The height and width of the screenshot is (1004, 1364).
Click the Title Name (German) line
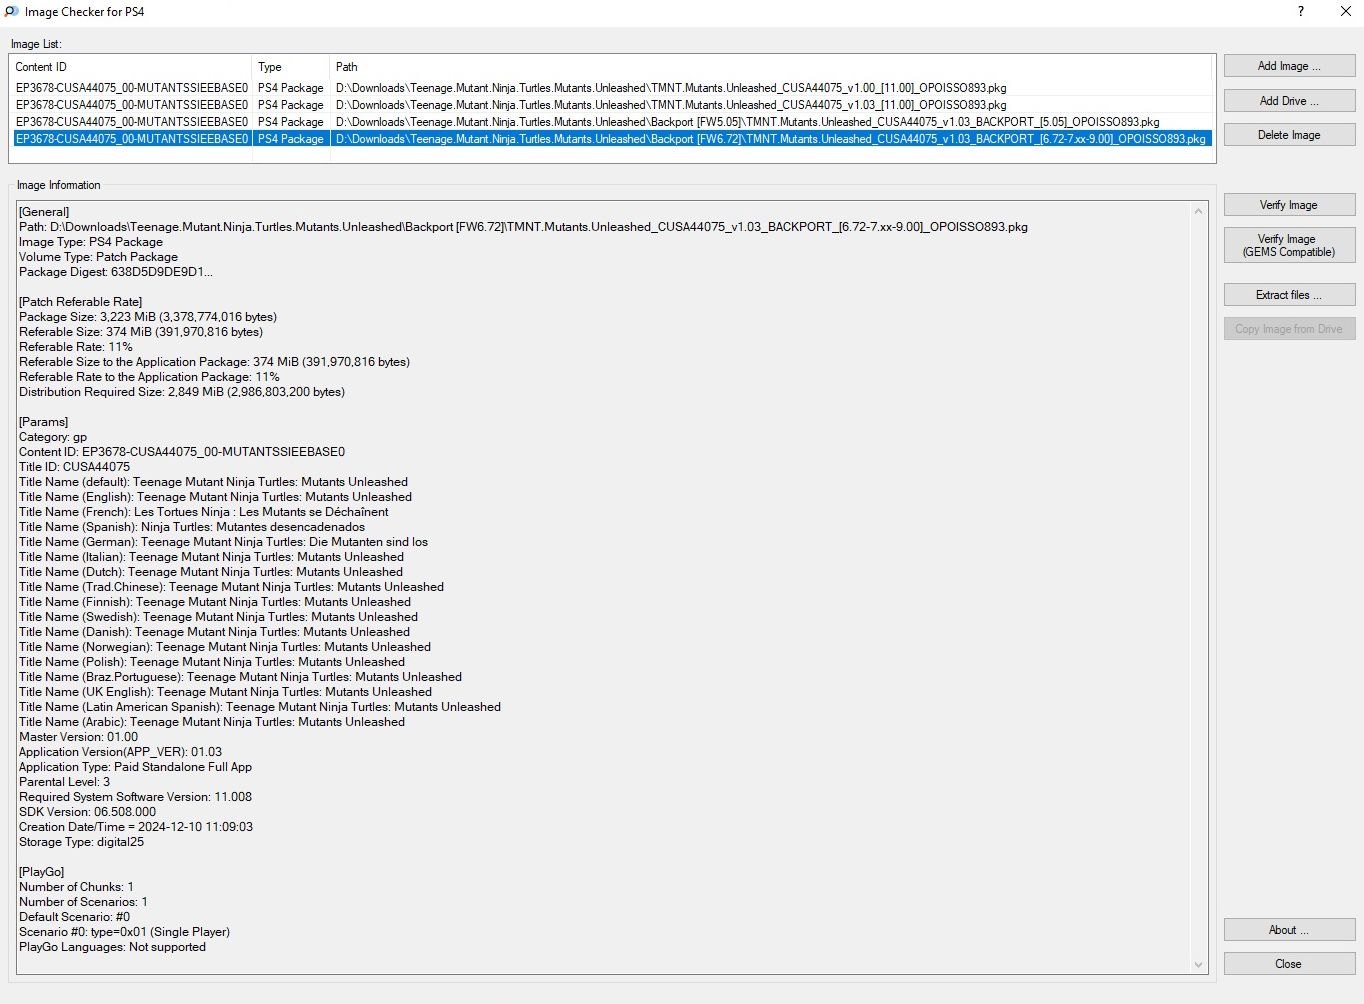[x=223, y=542]
